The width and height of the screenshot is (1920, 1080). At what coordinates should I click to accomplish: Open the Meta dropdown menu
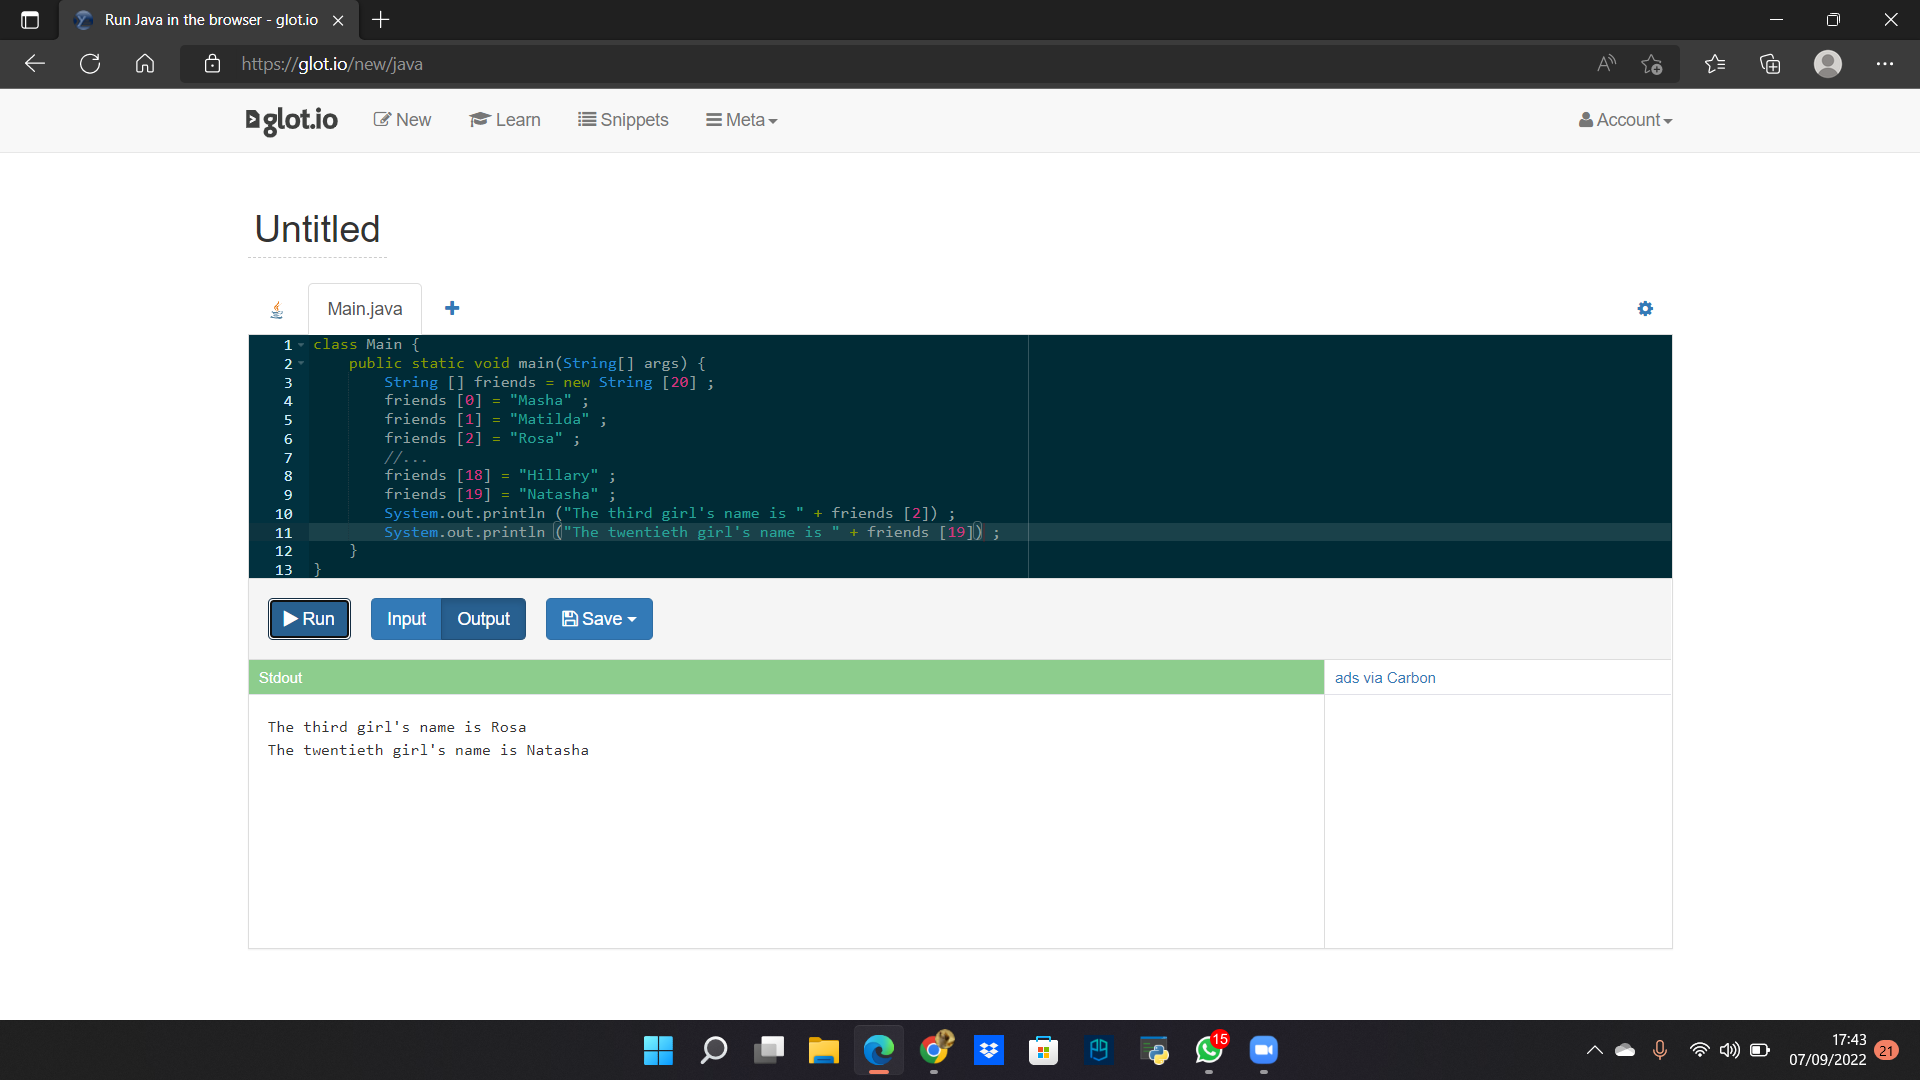[x=741, y=120]
